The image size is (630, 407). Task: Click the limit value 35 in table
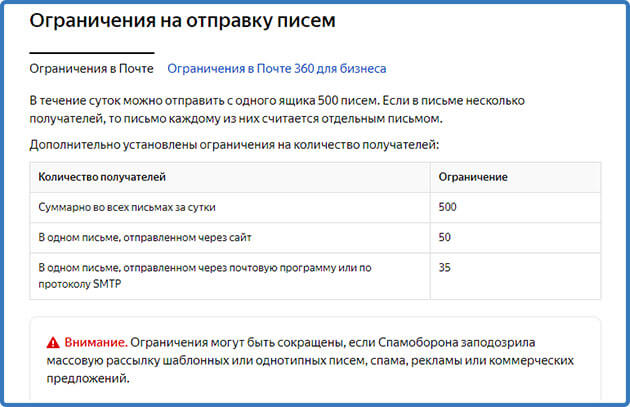(444, 268)
